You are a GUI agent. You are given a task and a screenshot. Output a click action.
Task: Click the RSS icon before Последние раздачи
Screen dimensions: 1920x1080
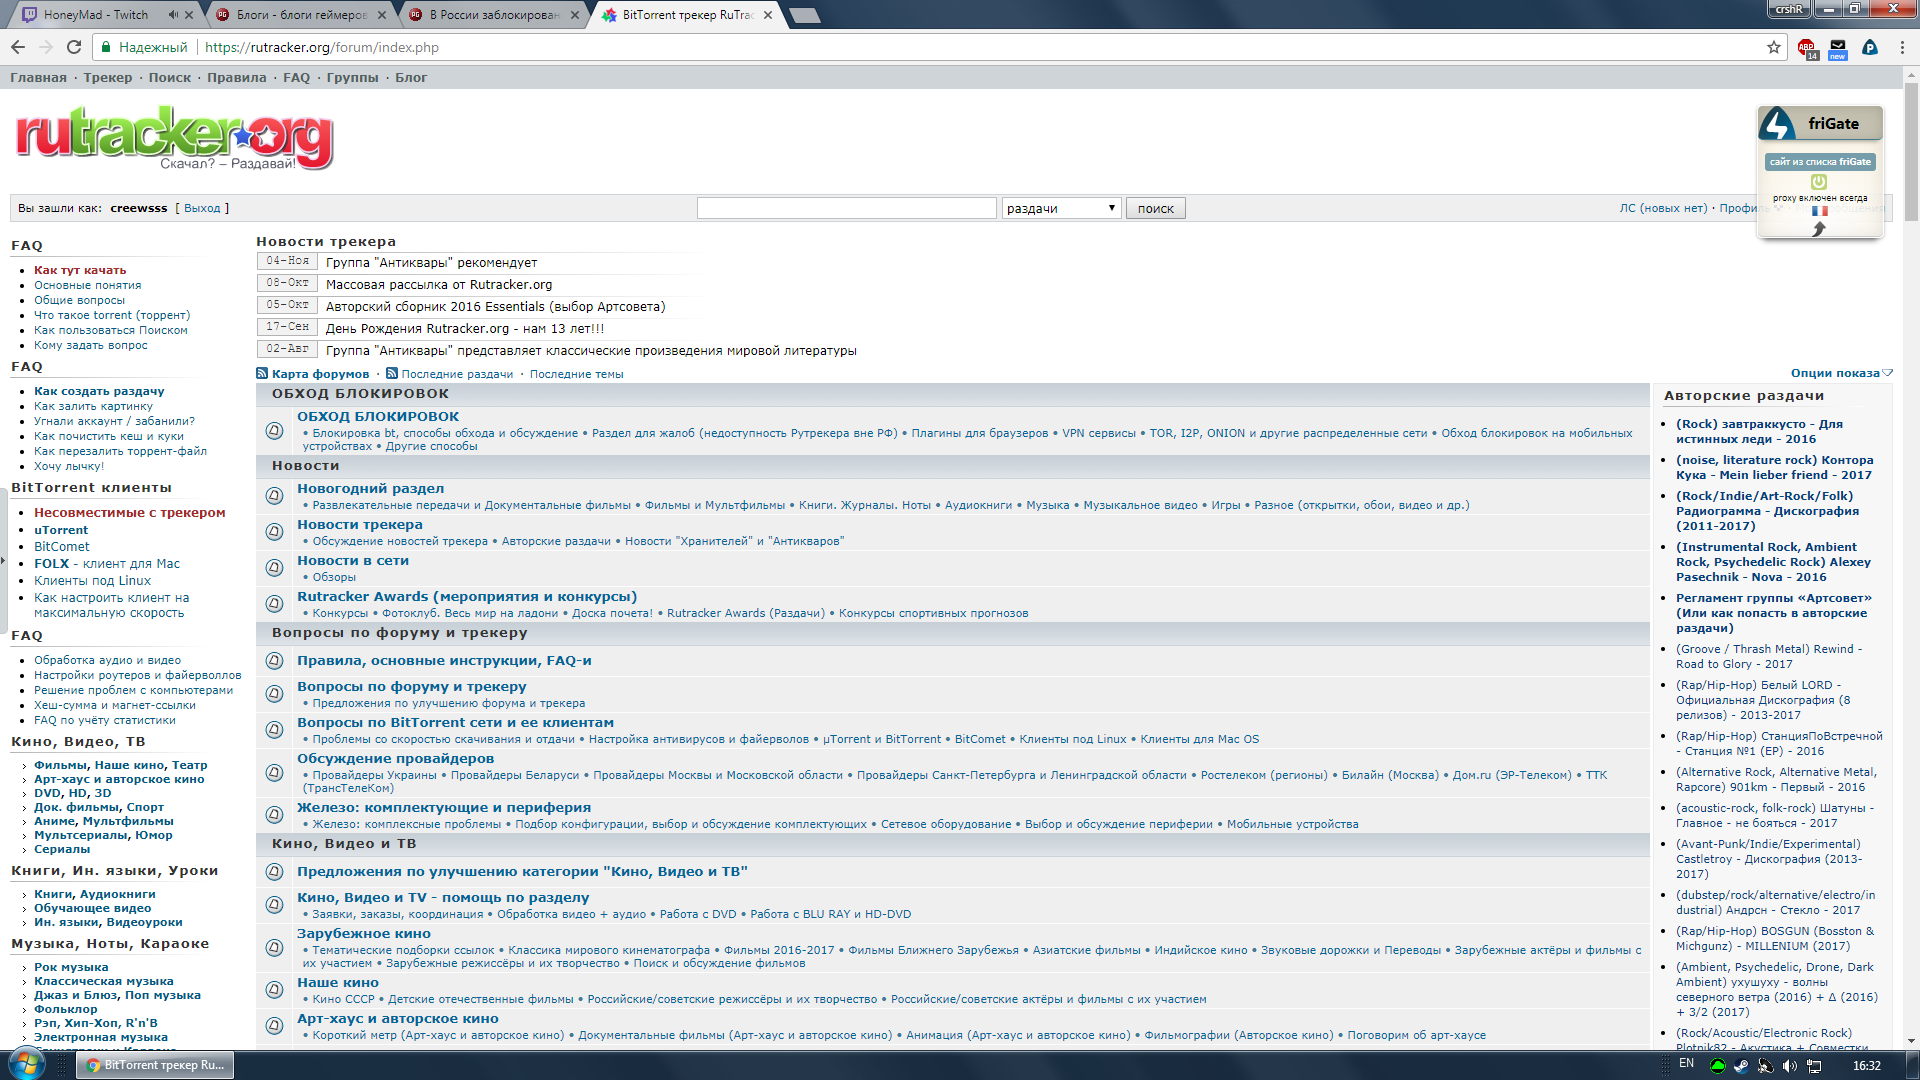[392, 374]
